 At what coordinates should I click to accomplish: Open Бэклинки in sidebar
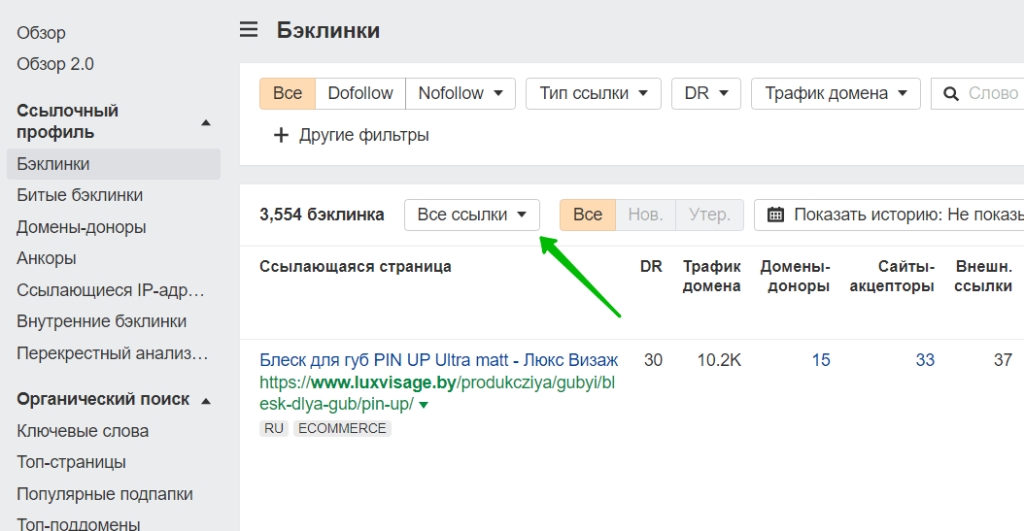click(x=114, y=164)
